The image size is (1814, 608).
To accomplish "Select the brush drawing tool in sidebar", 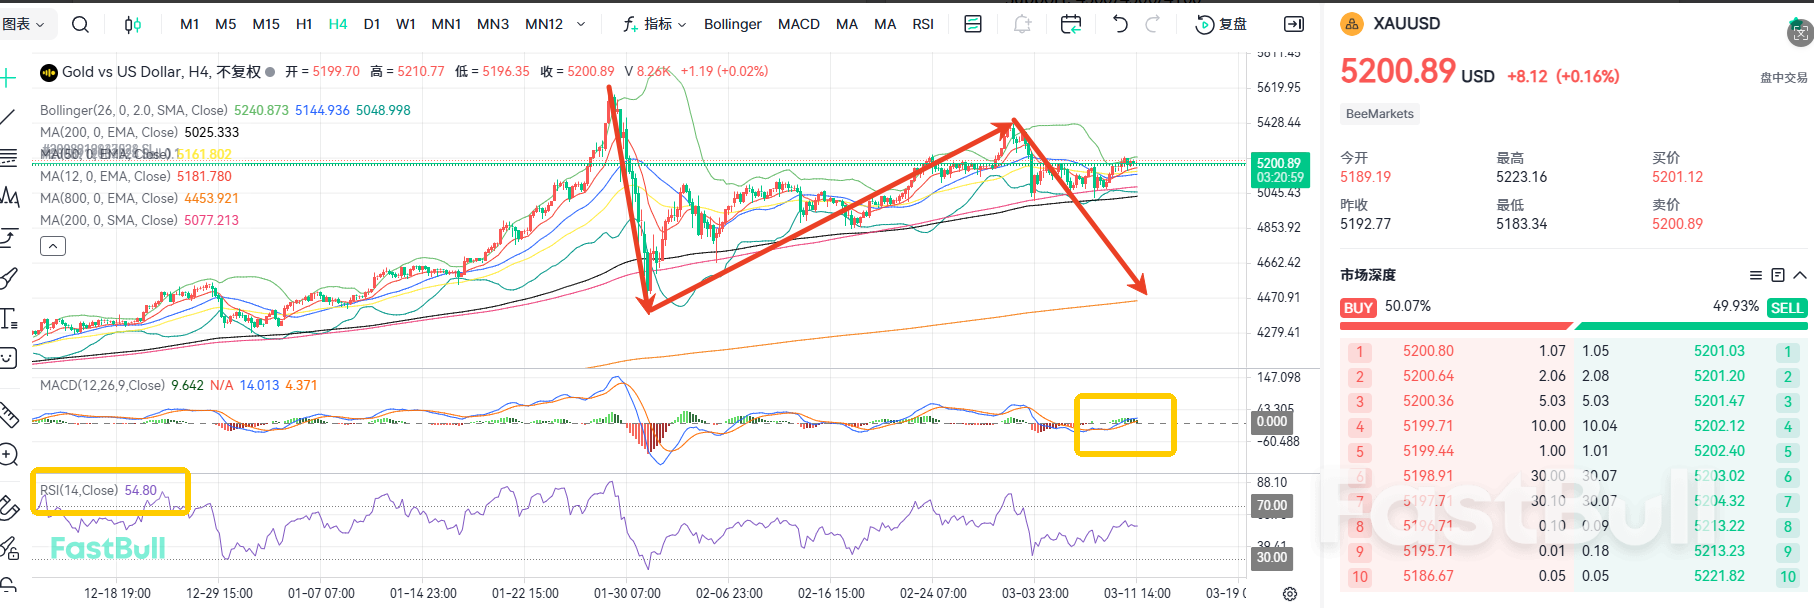I will click(9, 278).
